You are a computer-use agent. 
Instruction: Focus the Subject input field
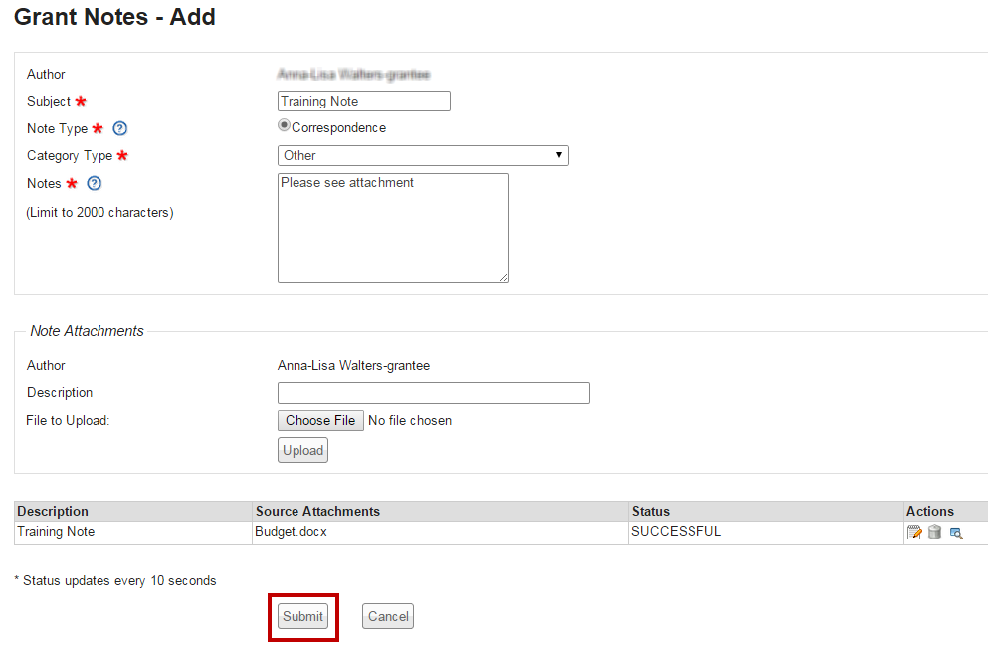click(364, 101)
